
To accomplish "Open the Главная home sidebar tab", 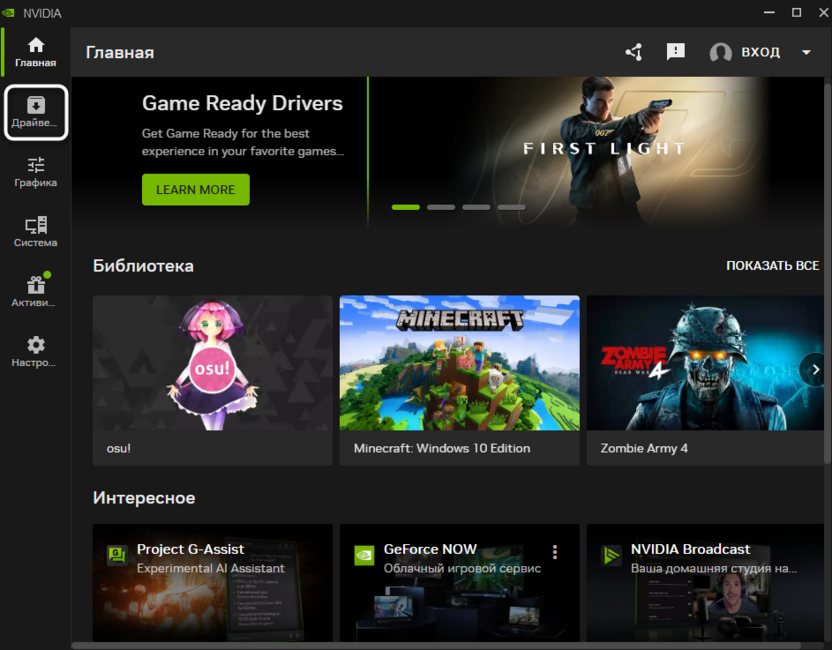I will coord(36,53).
